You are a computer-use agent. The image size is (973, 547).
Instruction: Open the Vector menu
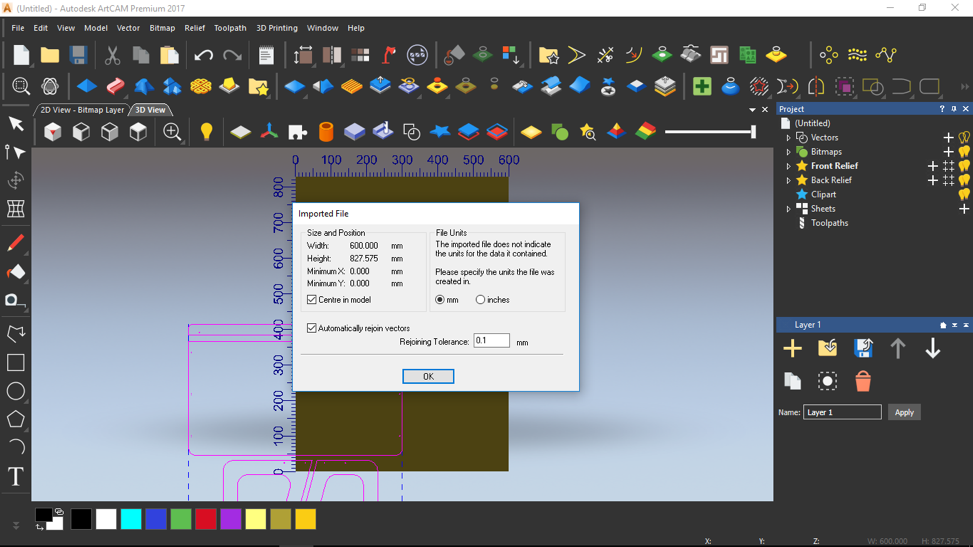pos(128,28)
